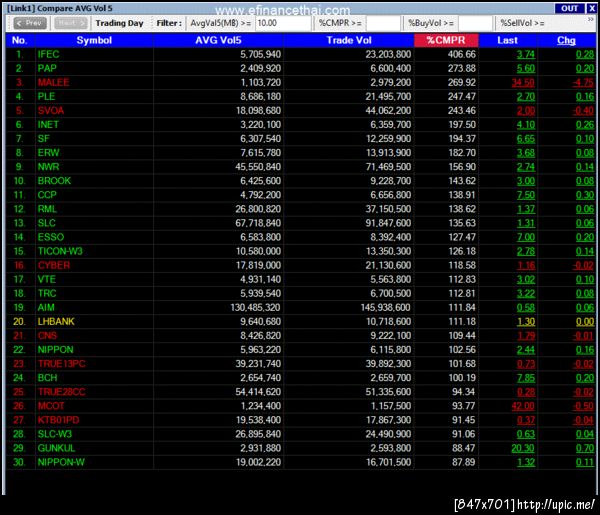
Task: Edit the AvgVal5(MB) filter field showing 10.00
Action: pyautogui.click(x=283, y=23)
